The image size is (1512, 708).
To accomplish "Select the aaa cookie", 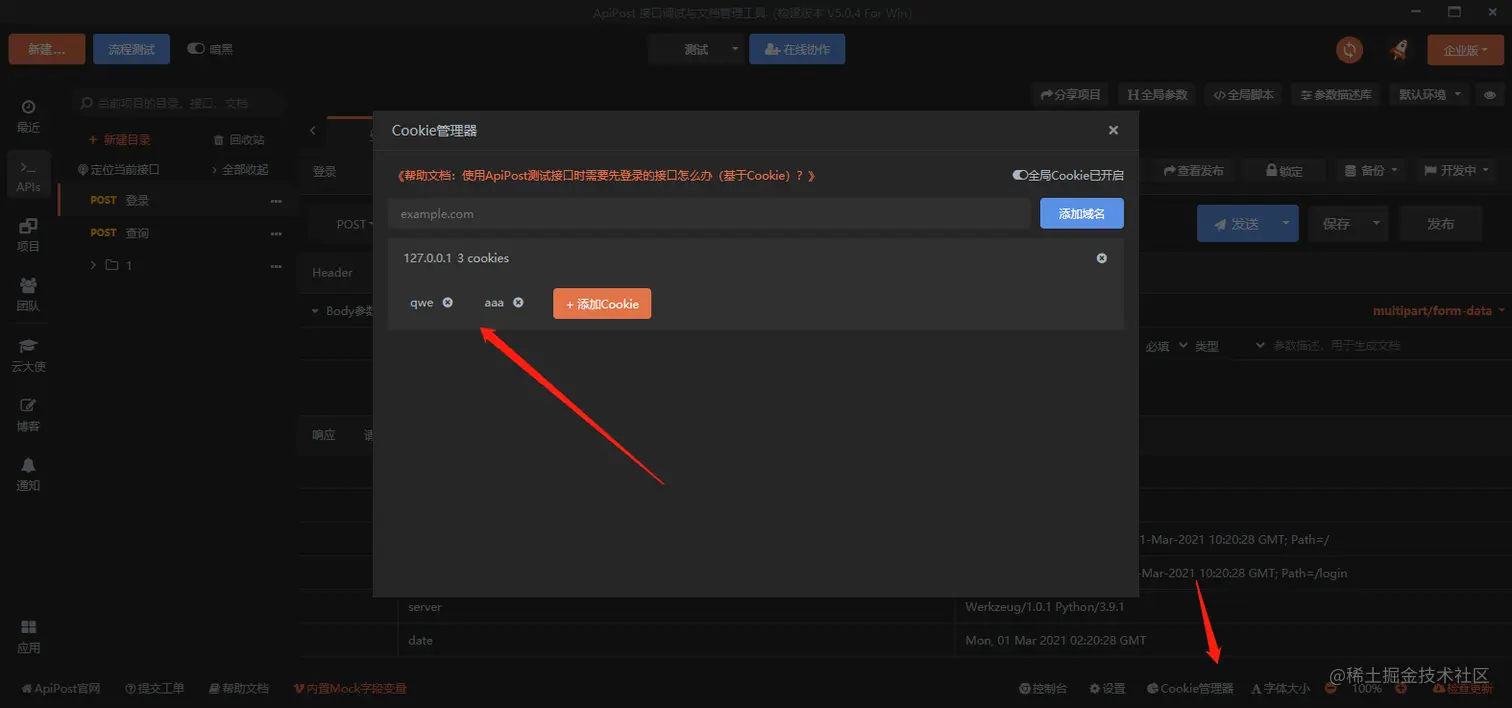I will pos(494,302).
